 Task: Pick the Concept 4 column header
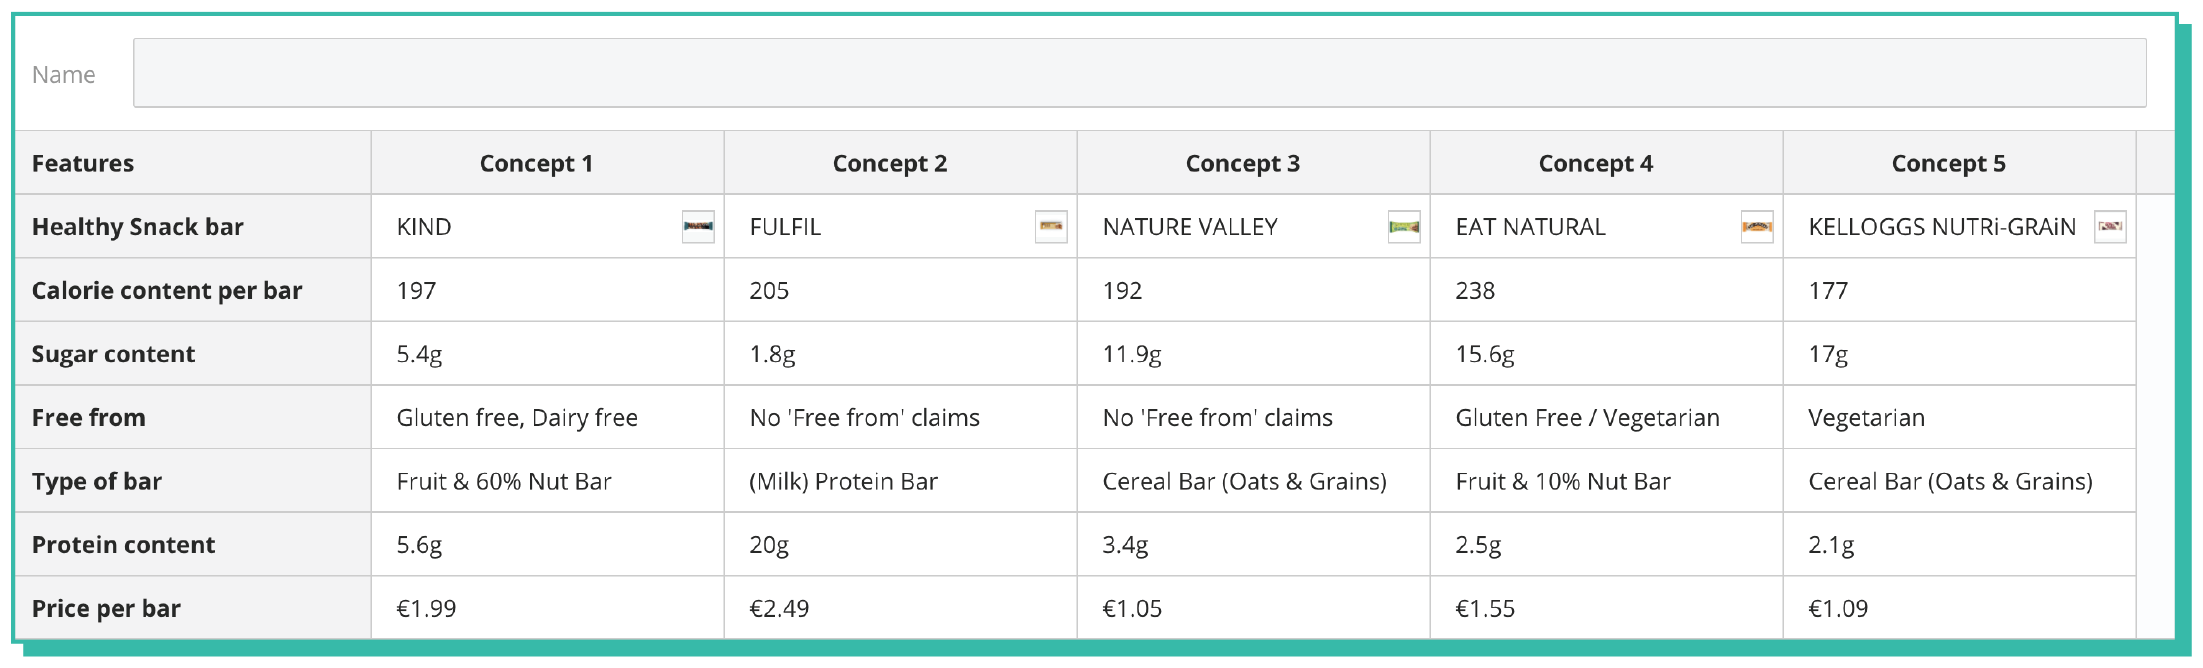coord(1595,163)
